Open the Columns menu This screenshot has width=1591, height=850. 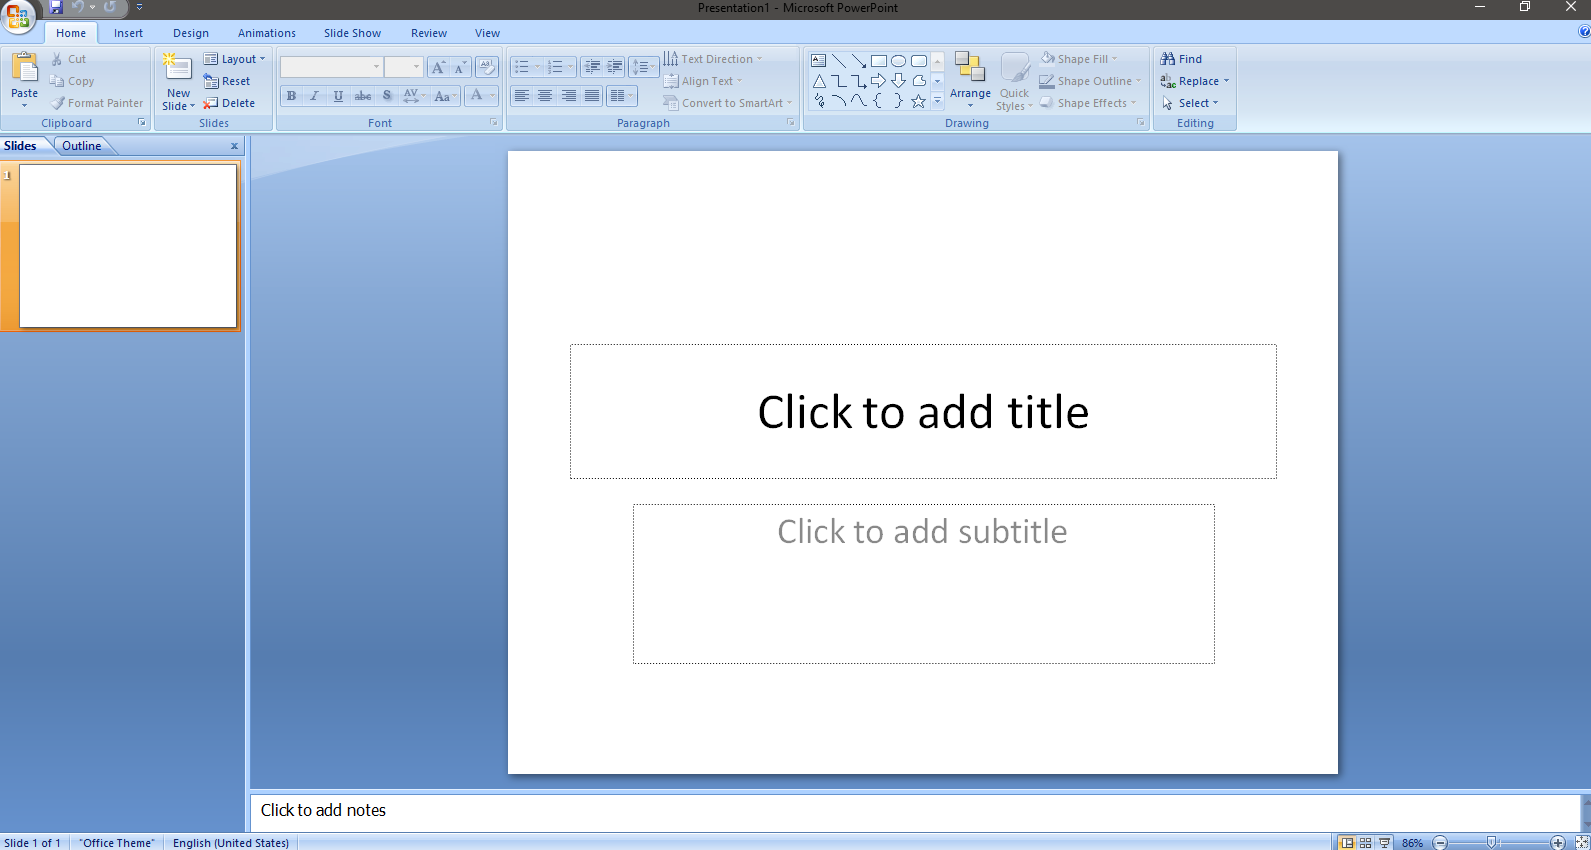click(x=621, y=96)
